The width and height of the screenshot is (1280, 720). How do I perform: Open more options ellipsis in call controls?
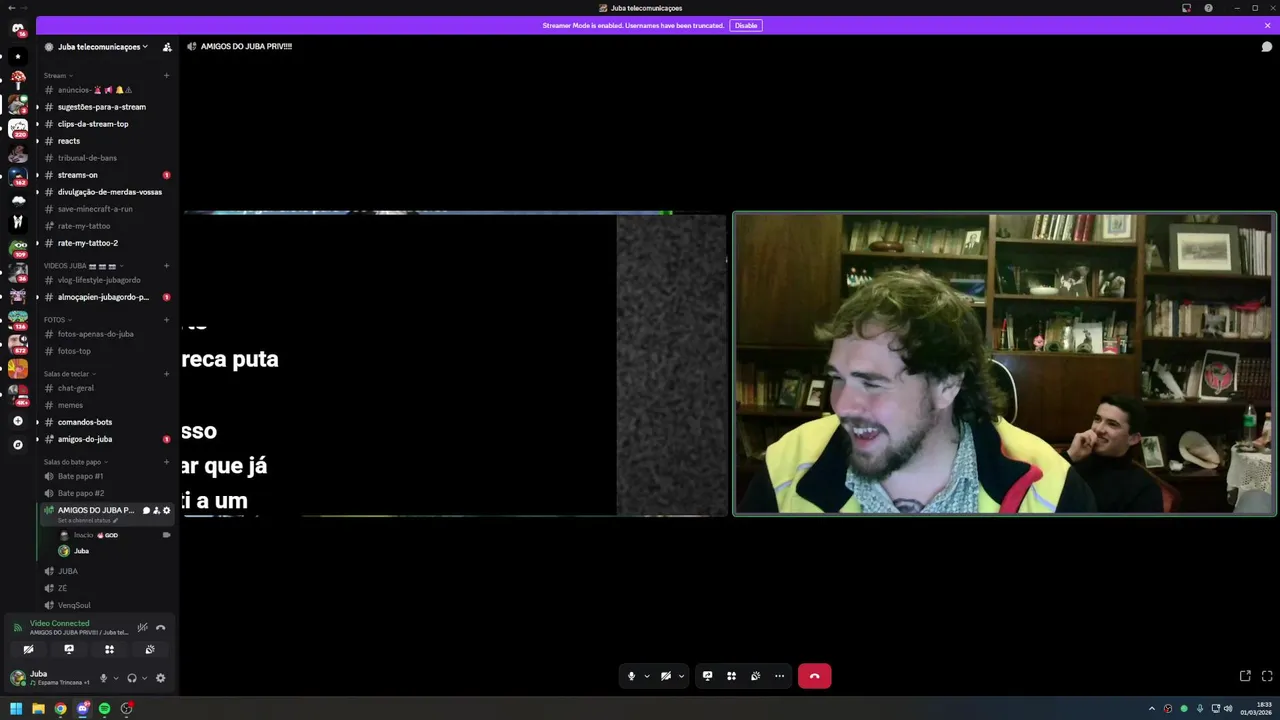click(x=779, y=676)
